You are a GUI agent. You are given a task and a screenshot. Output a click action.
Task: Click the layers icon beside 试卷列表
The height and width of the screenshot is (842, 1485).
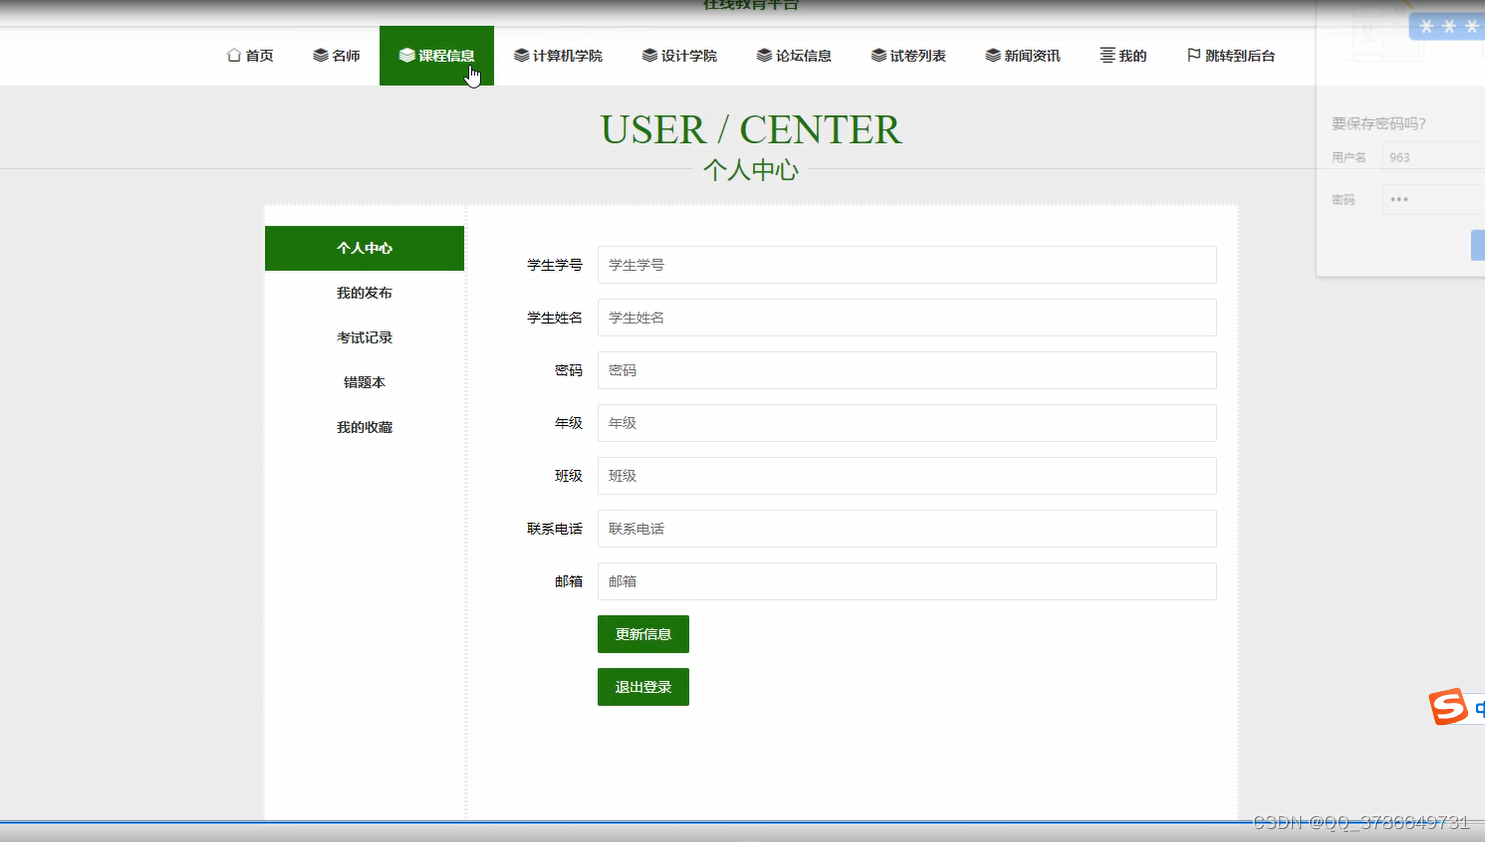(878, 55)
